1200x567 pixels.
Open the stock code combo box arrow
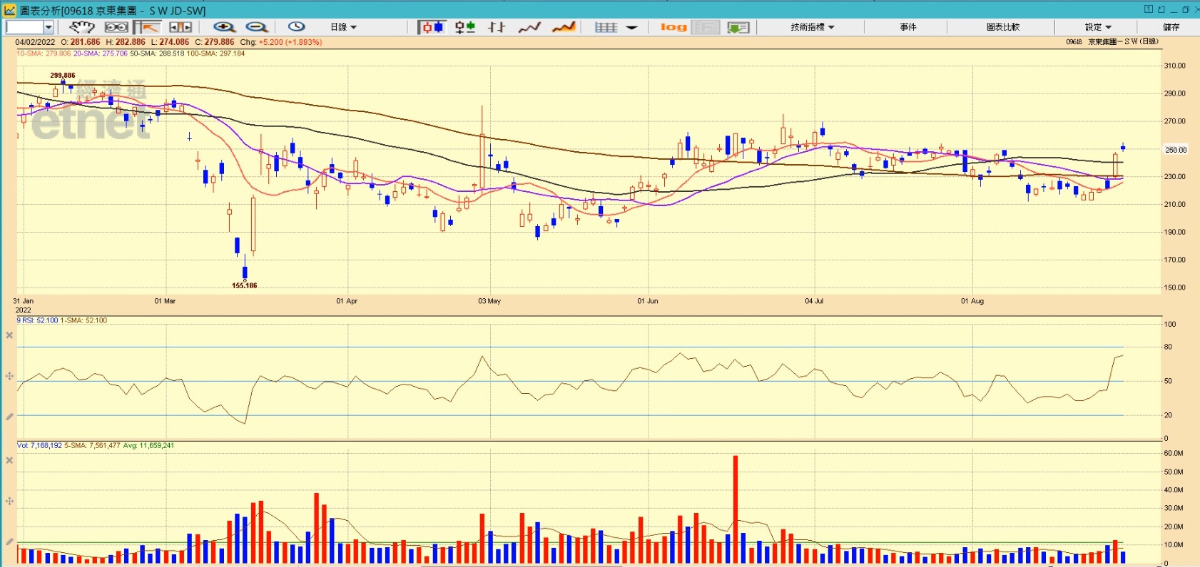click(48, 27)
